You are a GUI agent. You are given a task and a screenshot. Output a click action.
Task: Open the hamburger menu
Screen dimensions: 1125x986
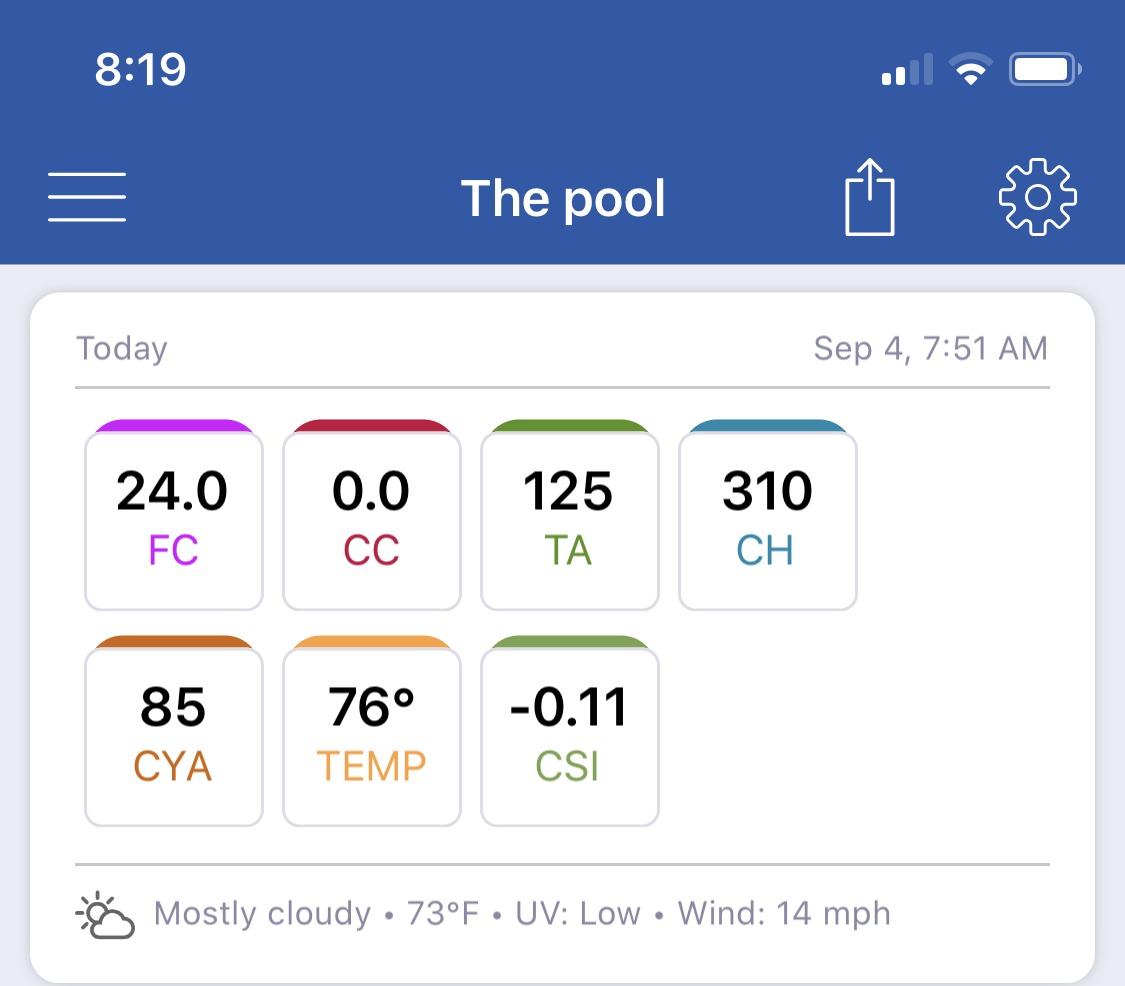click(87, 197)
